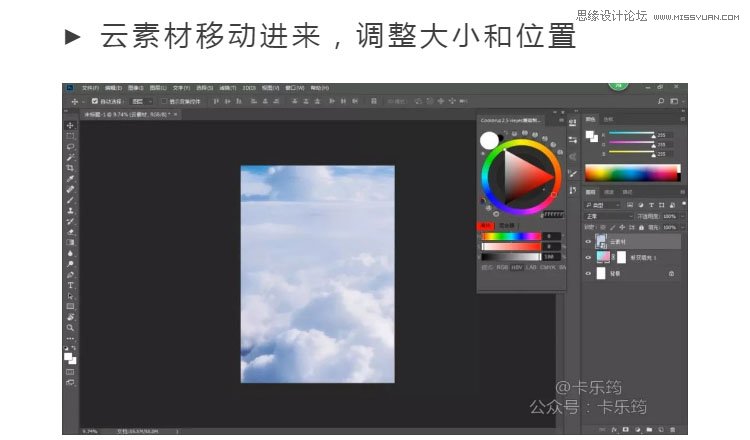750x440 pixels.
Task: Toggle the Auto-Select checkbox in options bar
Action: point(95,101)
